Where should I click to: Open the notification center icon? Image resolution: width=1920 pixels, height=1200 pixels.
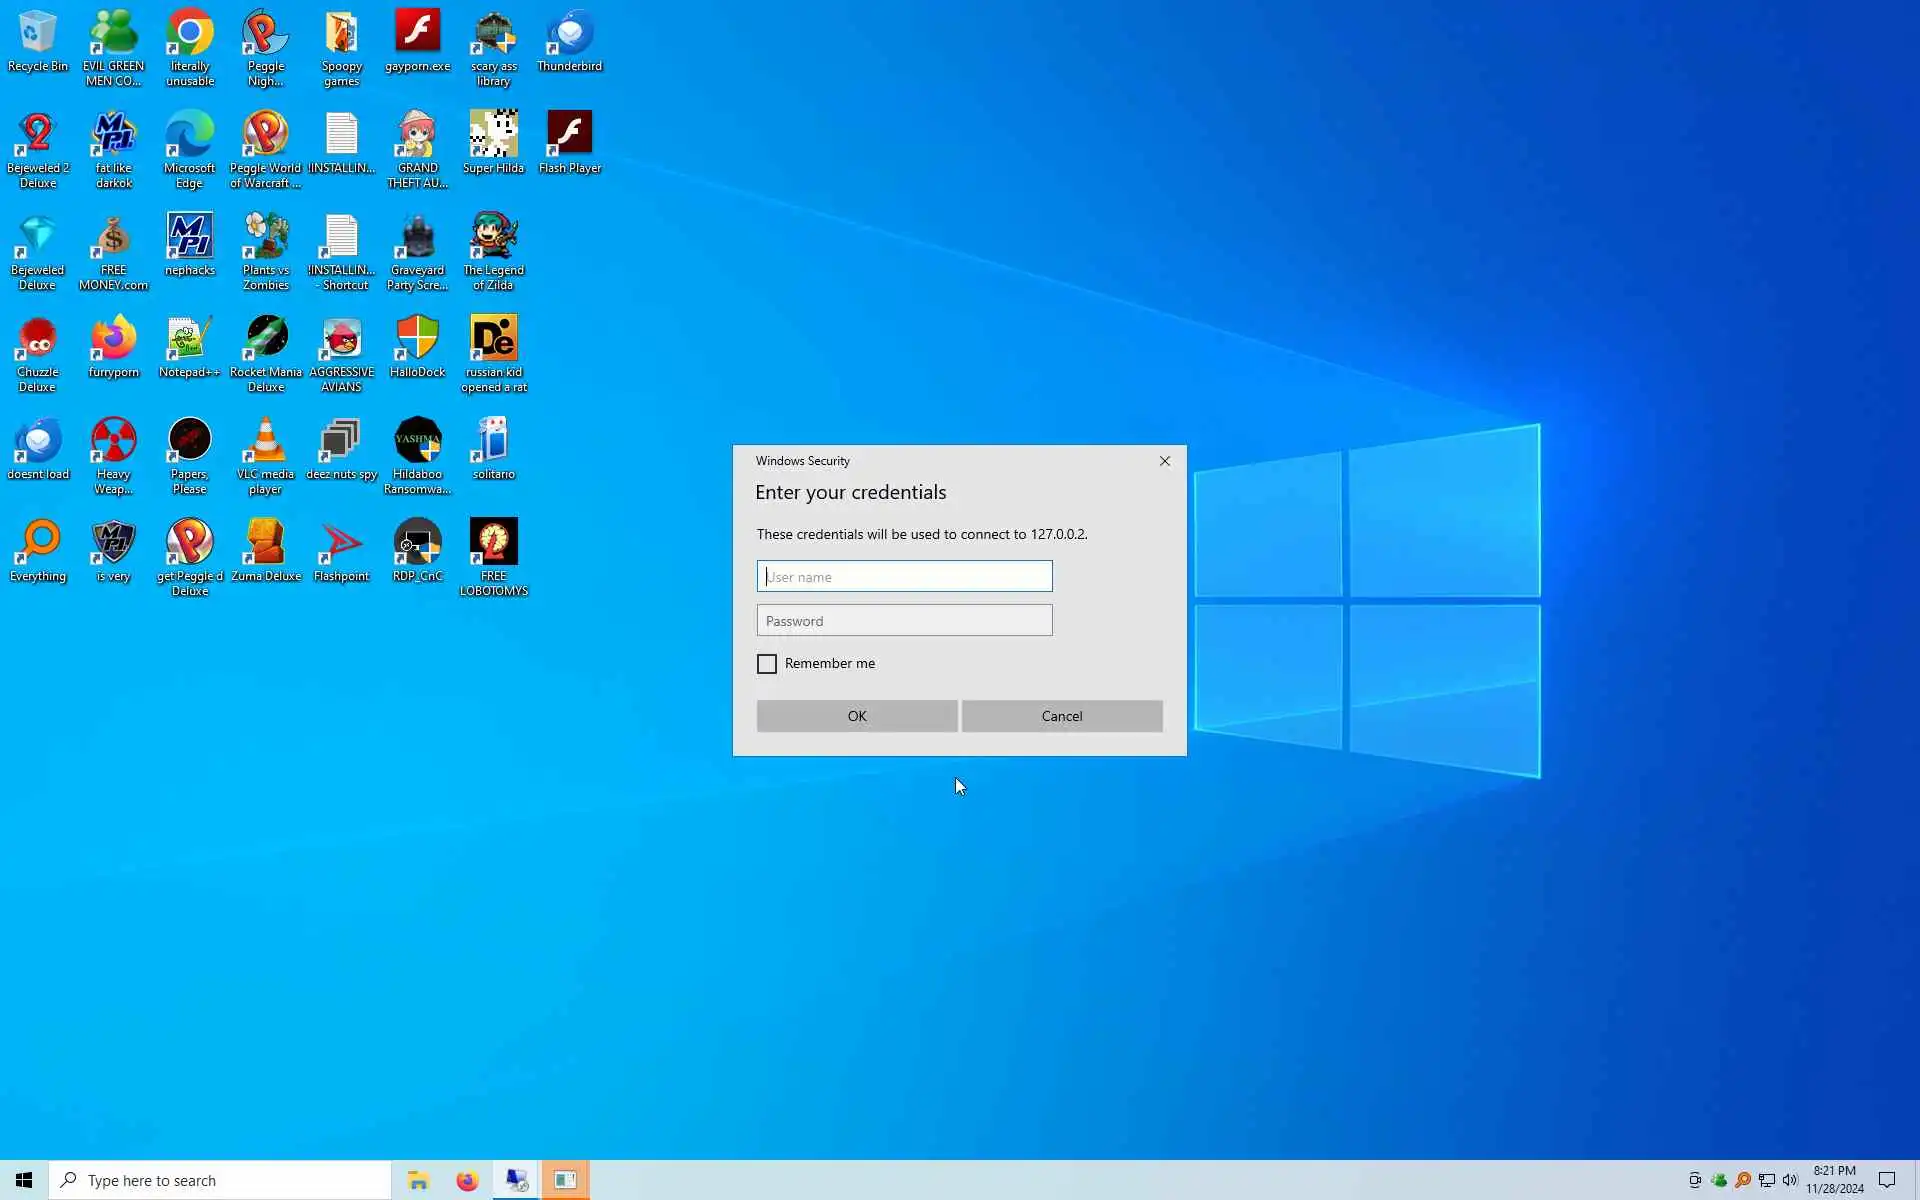point(1887,1180)
